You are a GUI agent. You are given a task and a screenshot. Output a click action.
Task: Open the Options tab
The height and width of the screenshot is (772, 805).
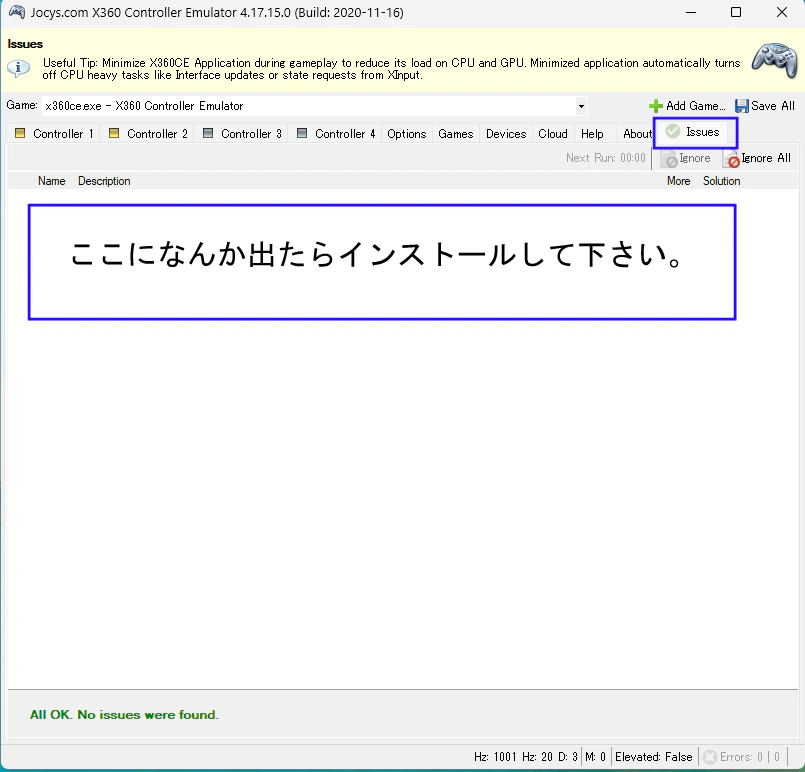407,133
